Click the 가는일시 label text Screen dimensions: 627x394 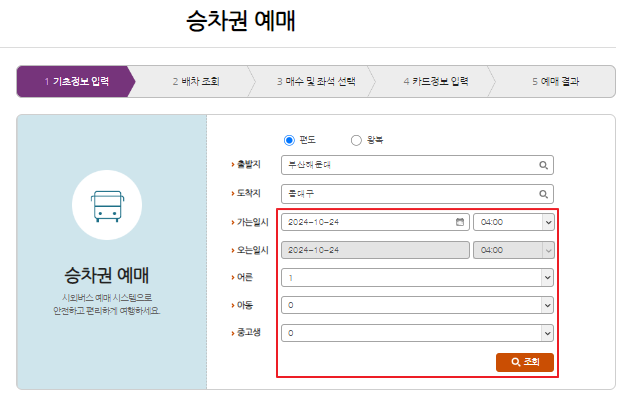click(x=252, y=222)
